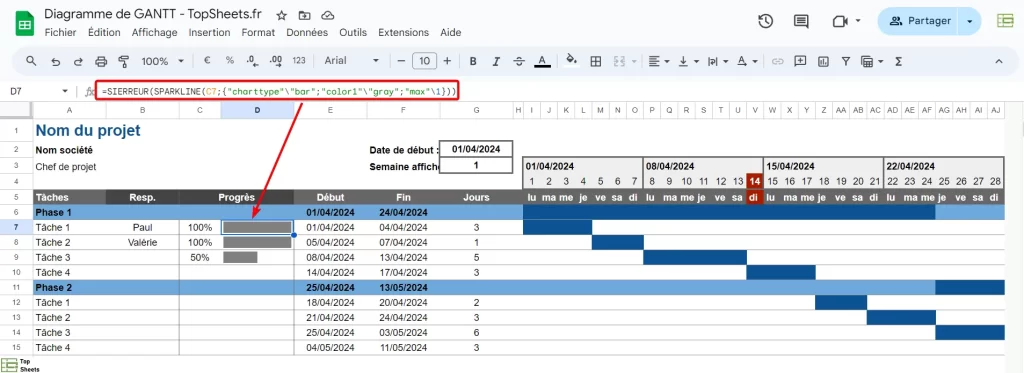
Task: Collapse the toolbar with the chevron
Action: [999, 61]
